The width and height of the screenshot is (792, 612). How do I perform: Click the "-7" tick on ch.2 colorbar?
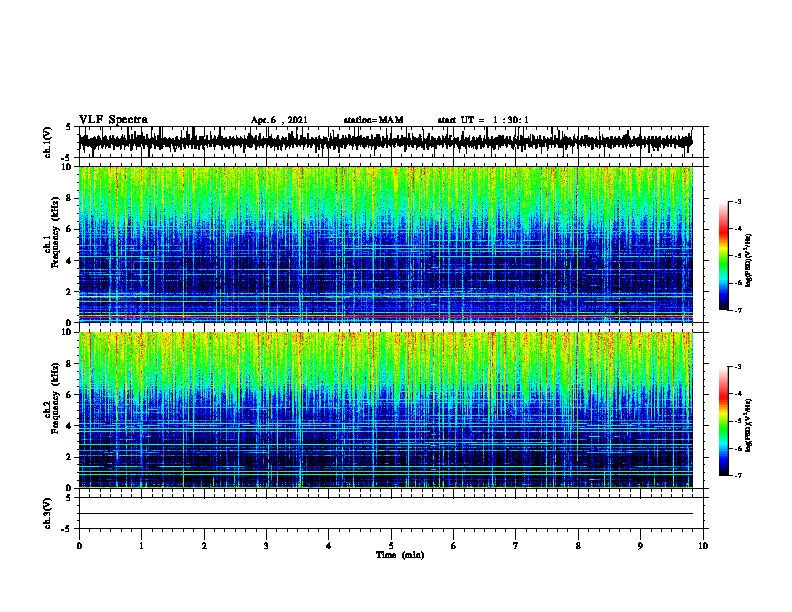click(x=737, y=475)
